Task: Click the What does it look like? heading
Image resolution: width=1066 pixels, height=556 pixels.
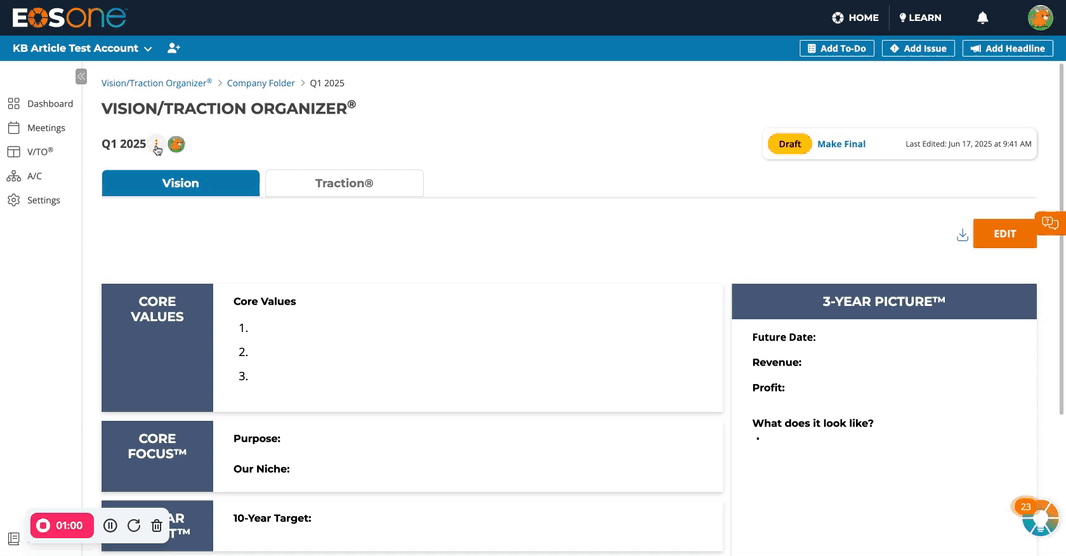Action: [812, 423]
